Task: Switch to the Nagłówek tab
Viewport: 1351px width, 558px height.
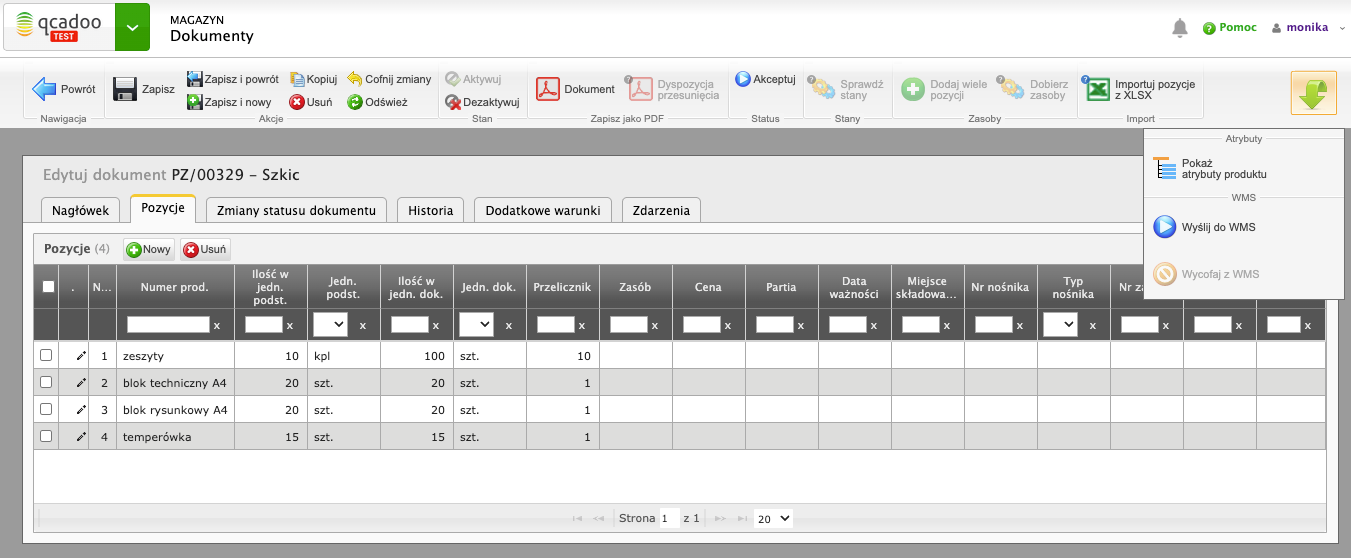Action: coord(82,210)
